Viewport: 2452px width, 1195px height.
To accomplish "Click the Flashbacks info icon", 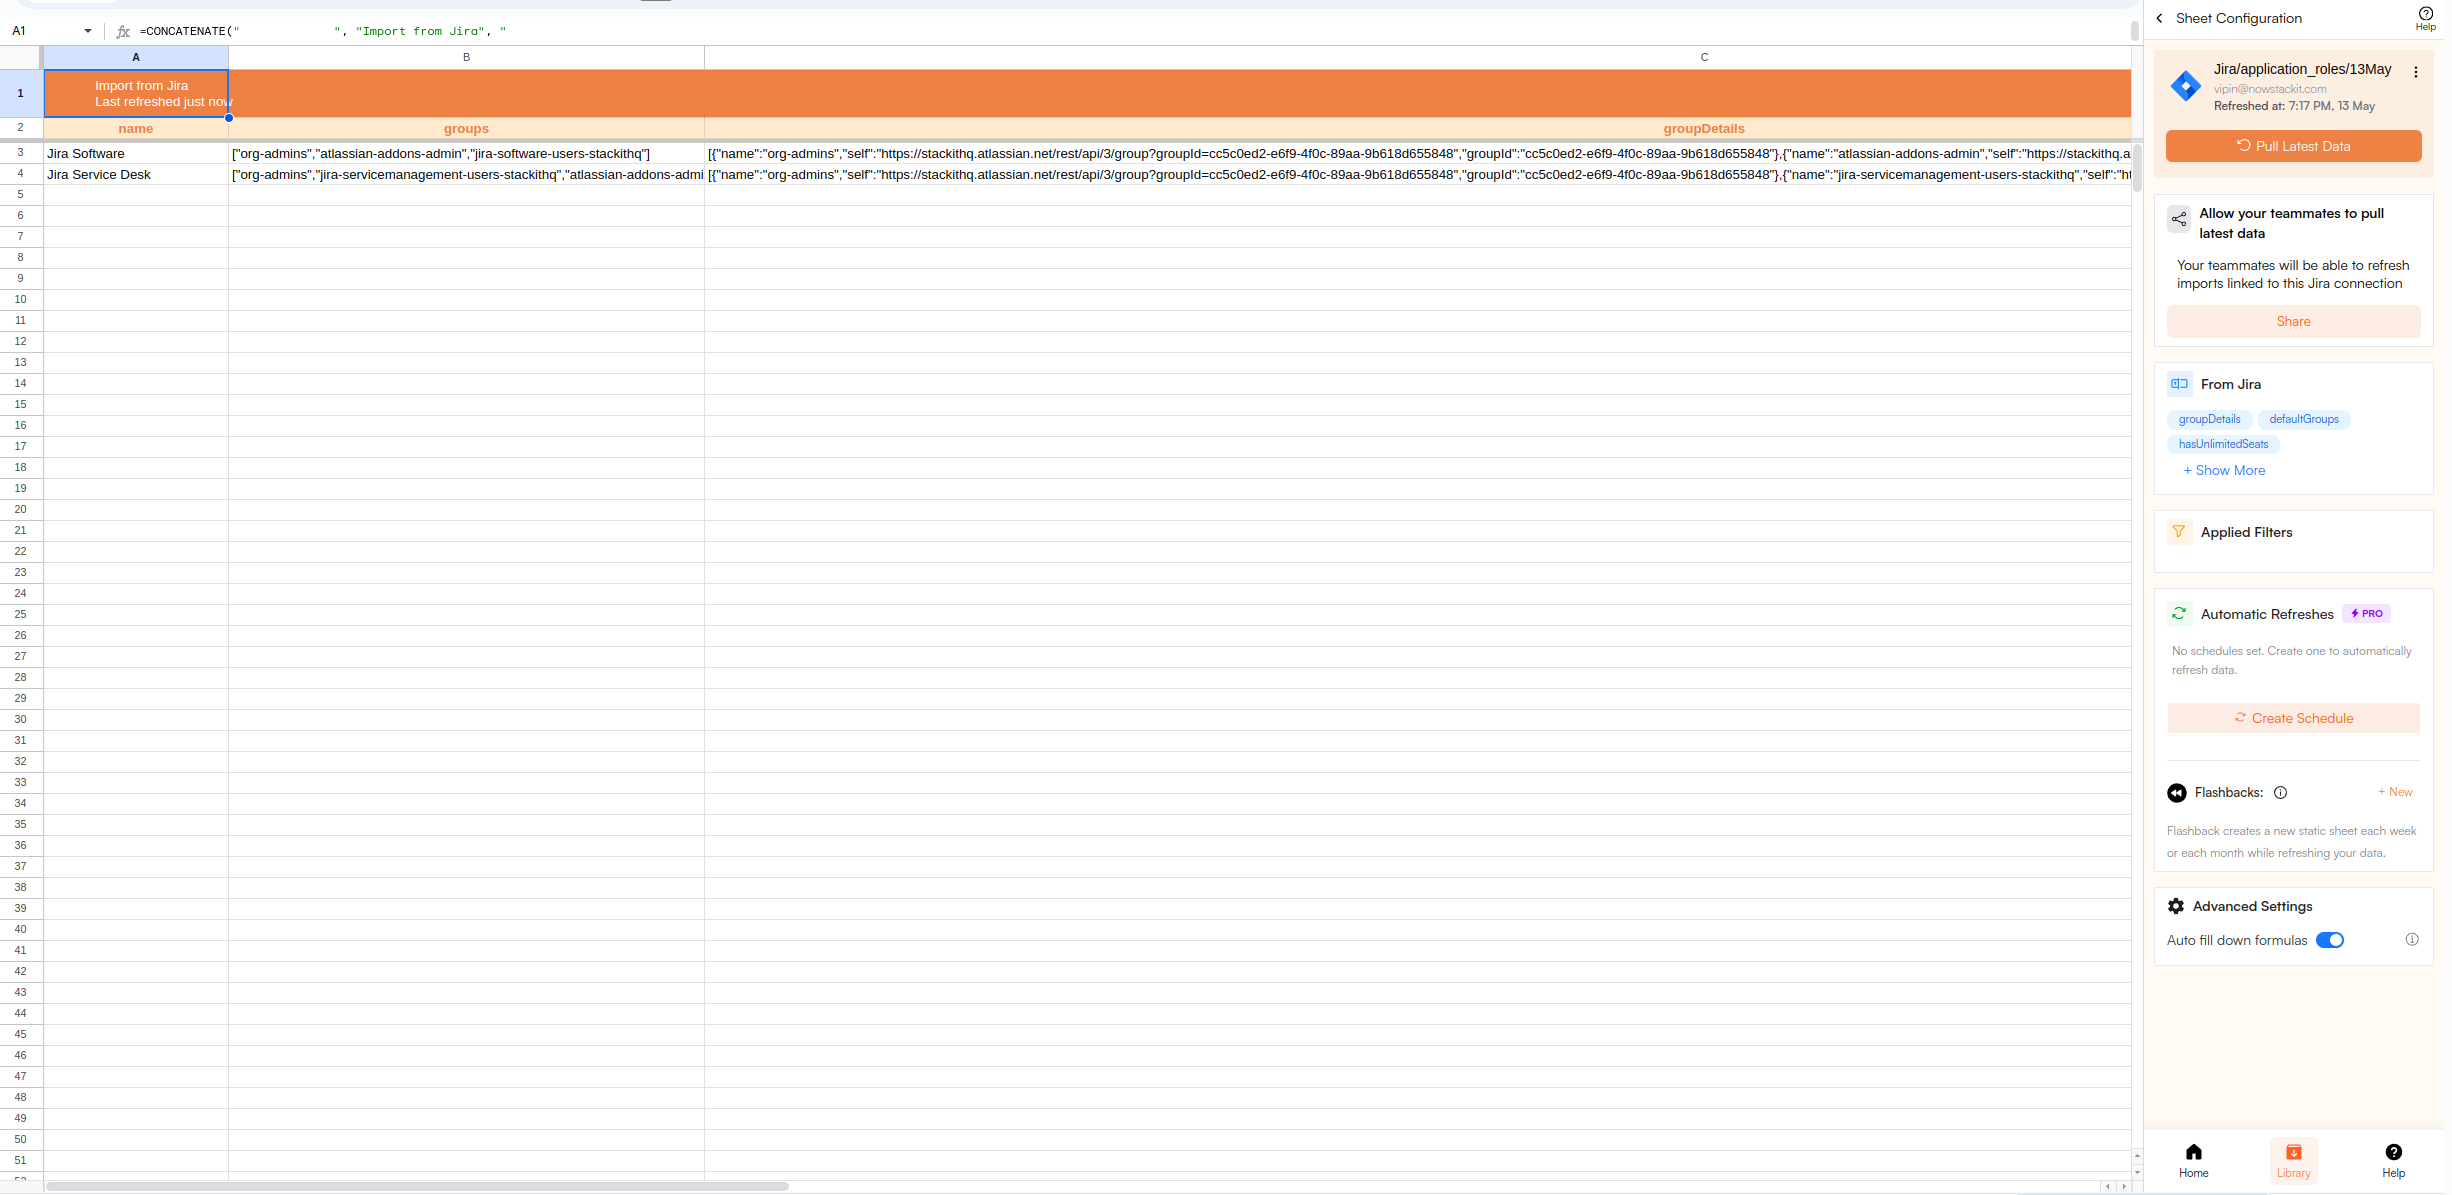I will [x=2280, y=793].
